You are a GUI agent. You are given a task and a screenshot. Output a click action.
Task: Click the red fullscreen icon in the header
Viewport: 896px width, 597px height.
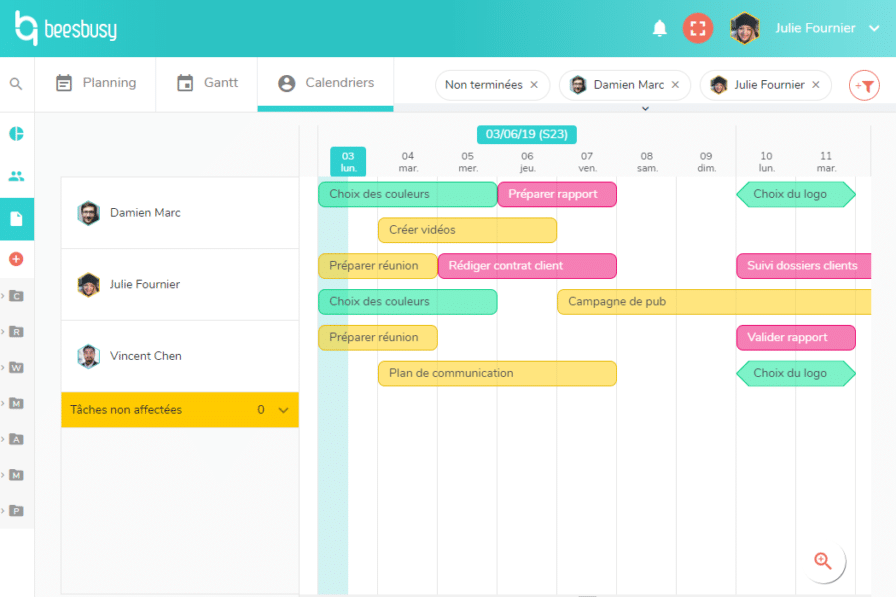pyautogui.click(x=698, y=28)
